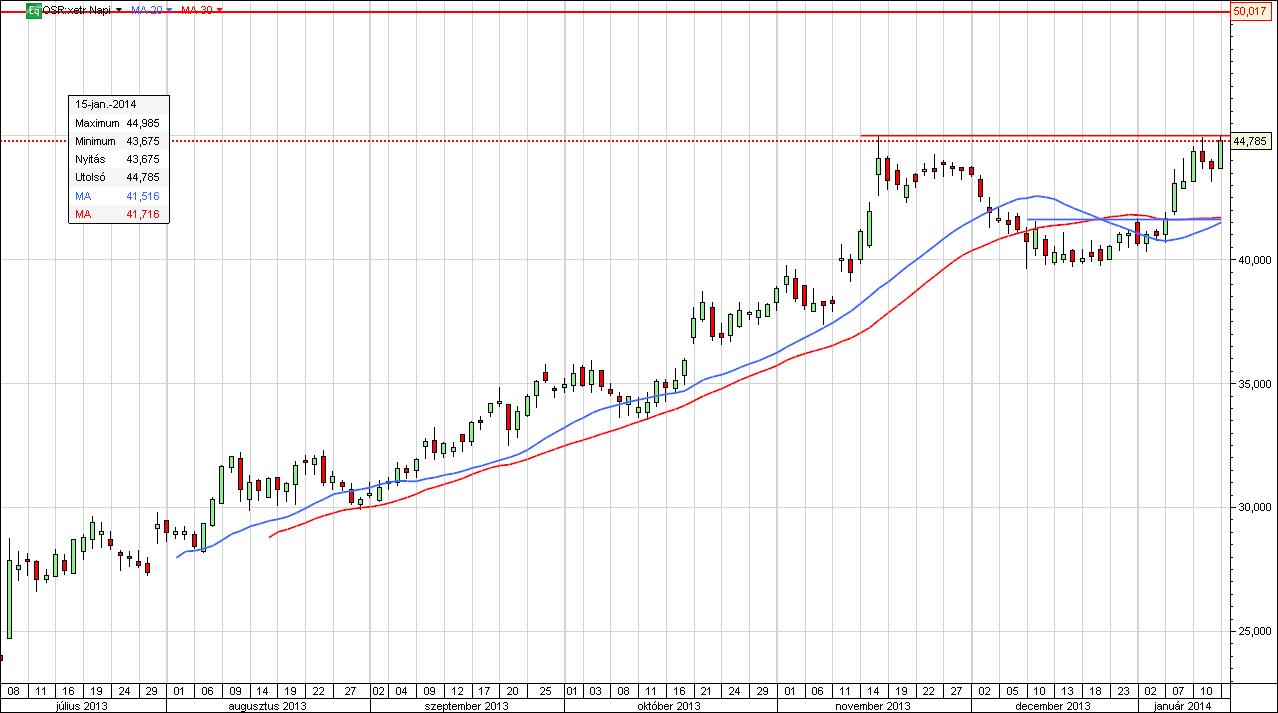Click the július 2013 month label
The image size is (1278, 713).
[82, 705]
